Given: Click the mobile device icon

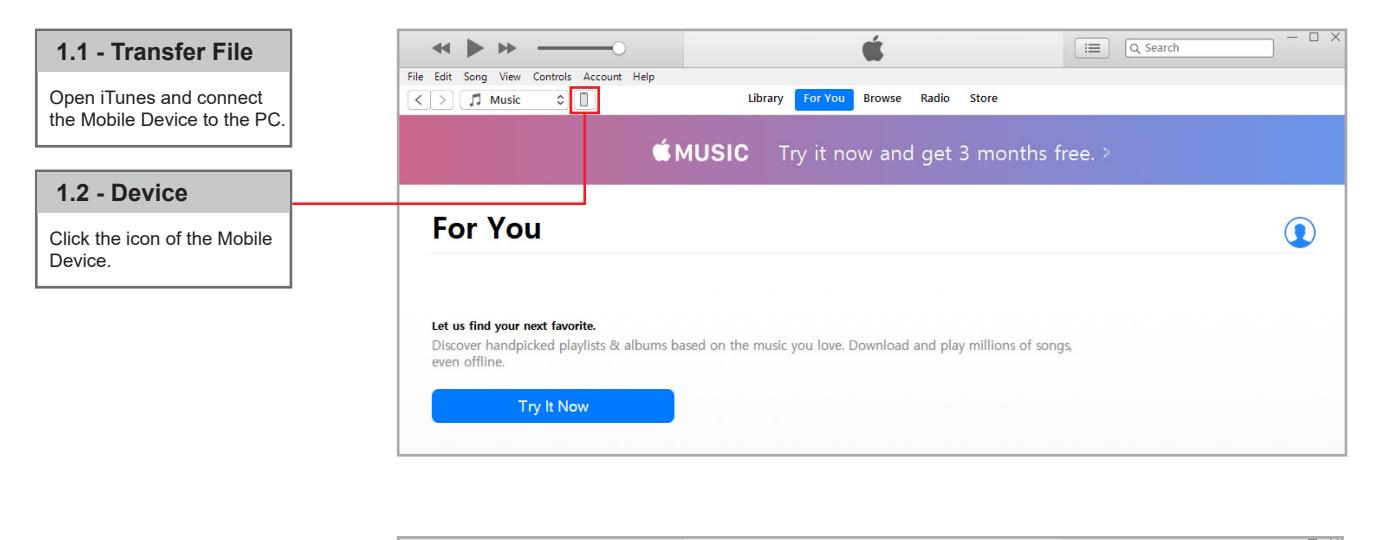Looking at the screenshot, I should coord(585,99).
